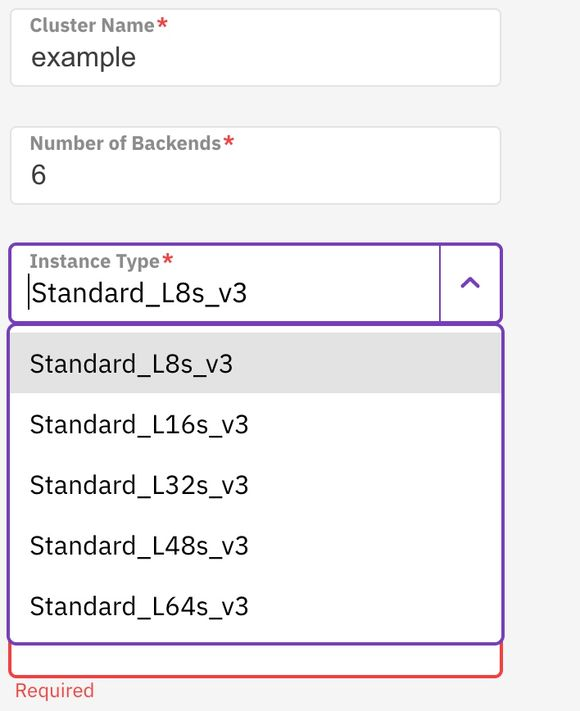Viewport: 580px width, 711px height.
Task: Click the highlighted first option row
Action: pyautogui.click(x=255, y=363)
